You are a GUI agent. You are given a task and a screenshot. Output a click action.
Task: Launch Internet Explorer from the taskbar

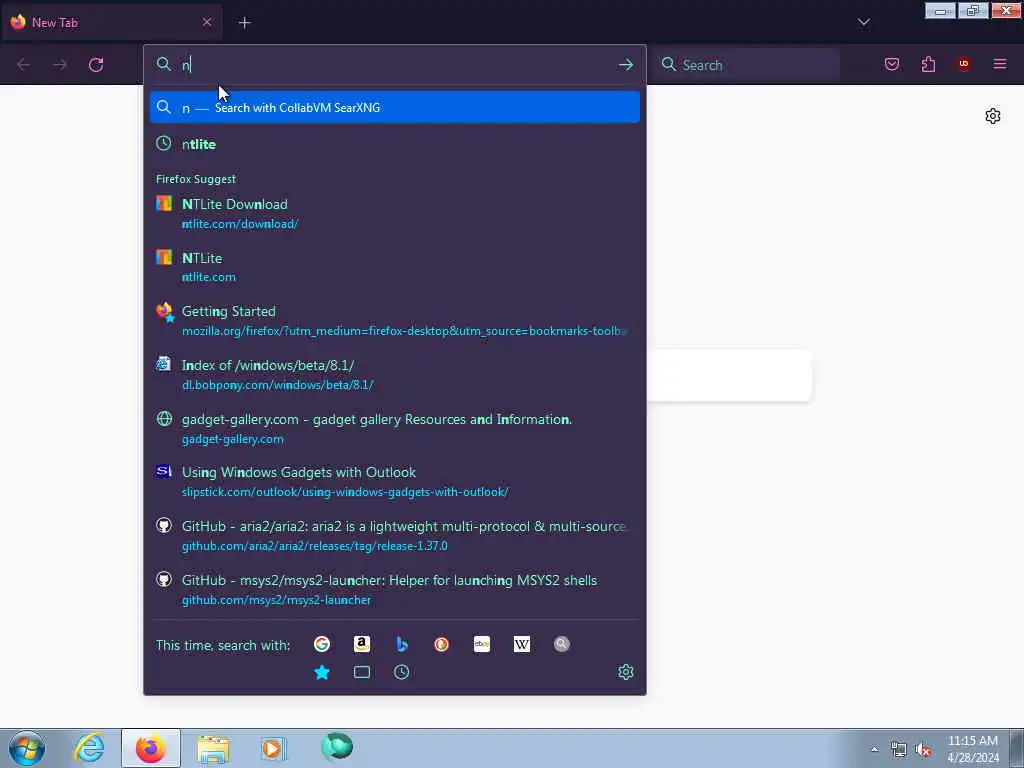pyautogui.click(x=89, y=748)
